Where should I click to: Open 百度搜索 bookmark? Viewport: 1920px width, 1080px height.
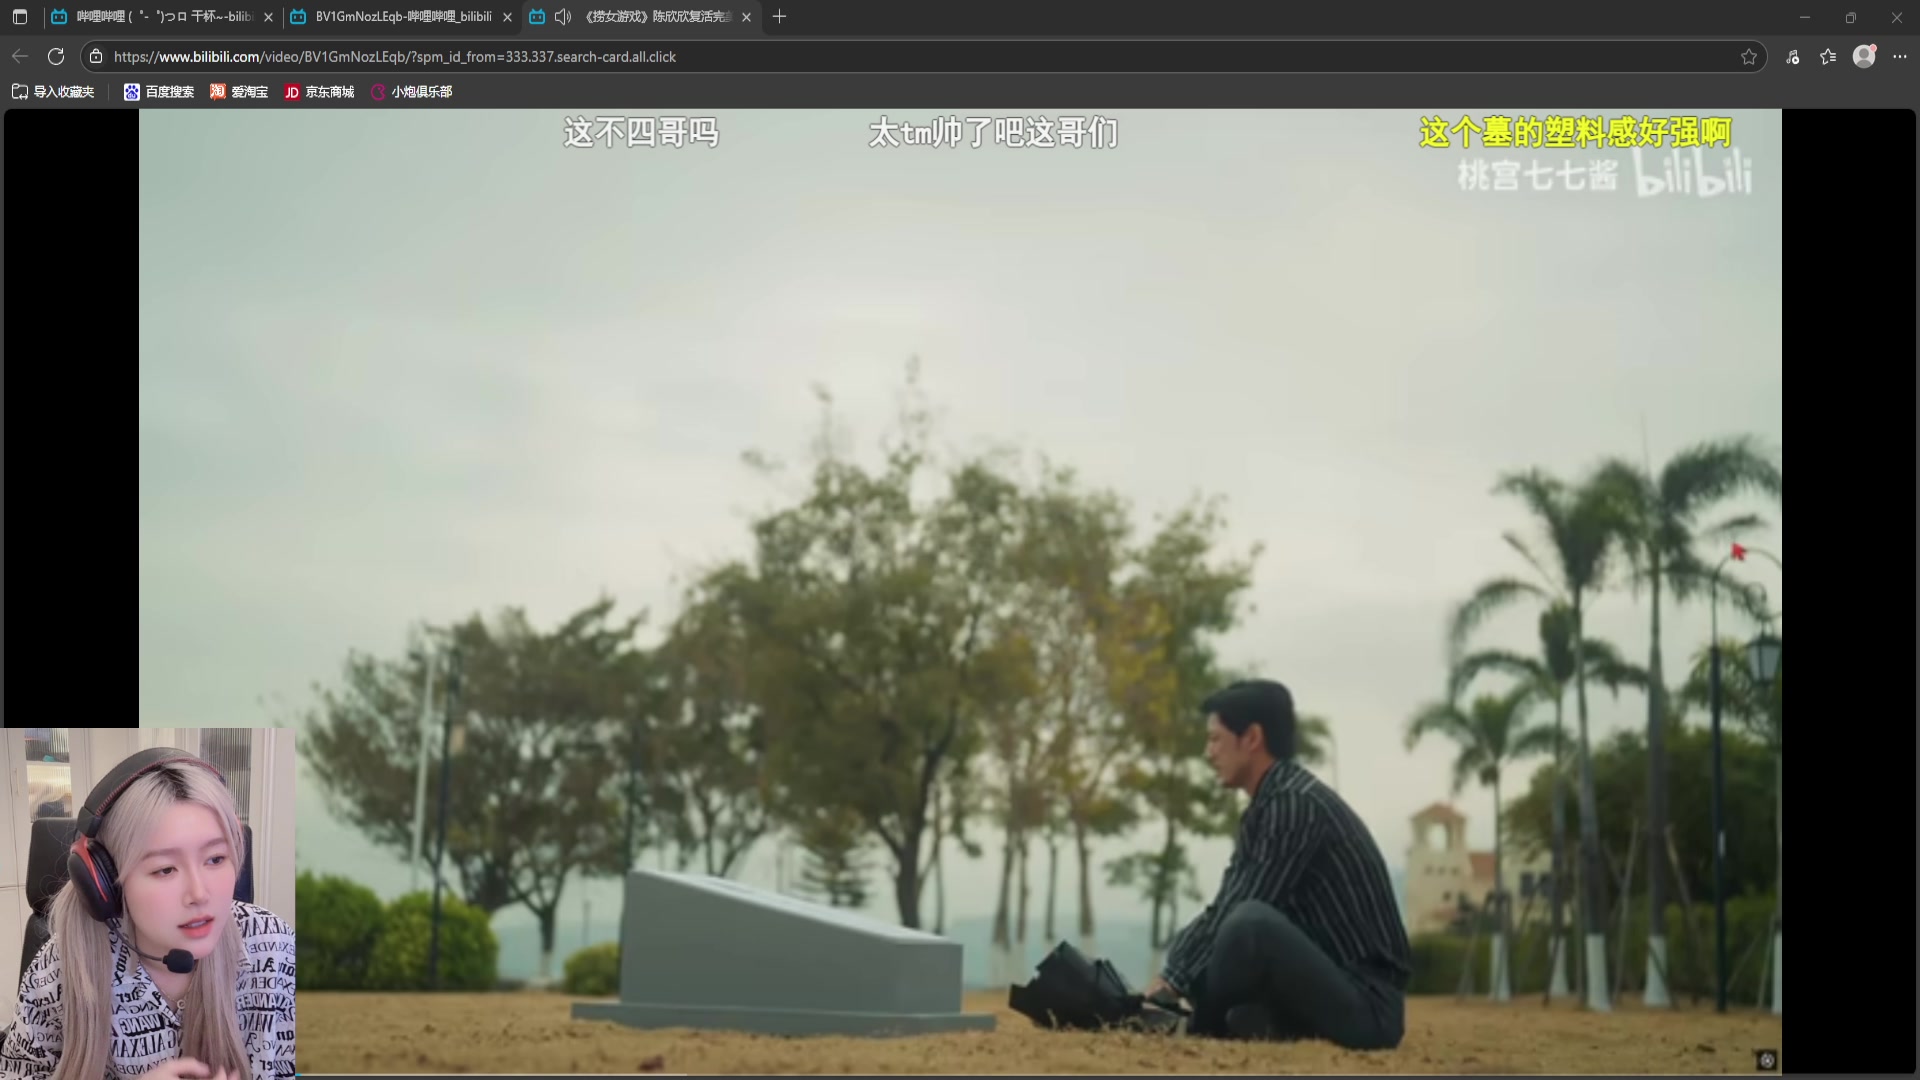[x=159, y=92]
